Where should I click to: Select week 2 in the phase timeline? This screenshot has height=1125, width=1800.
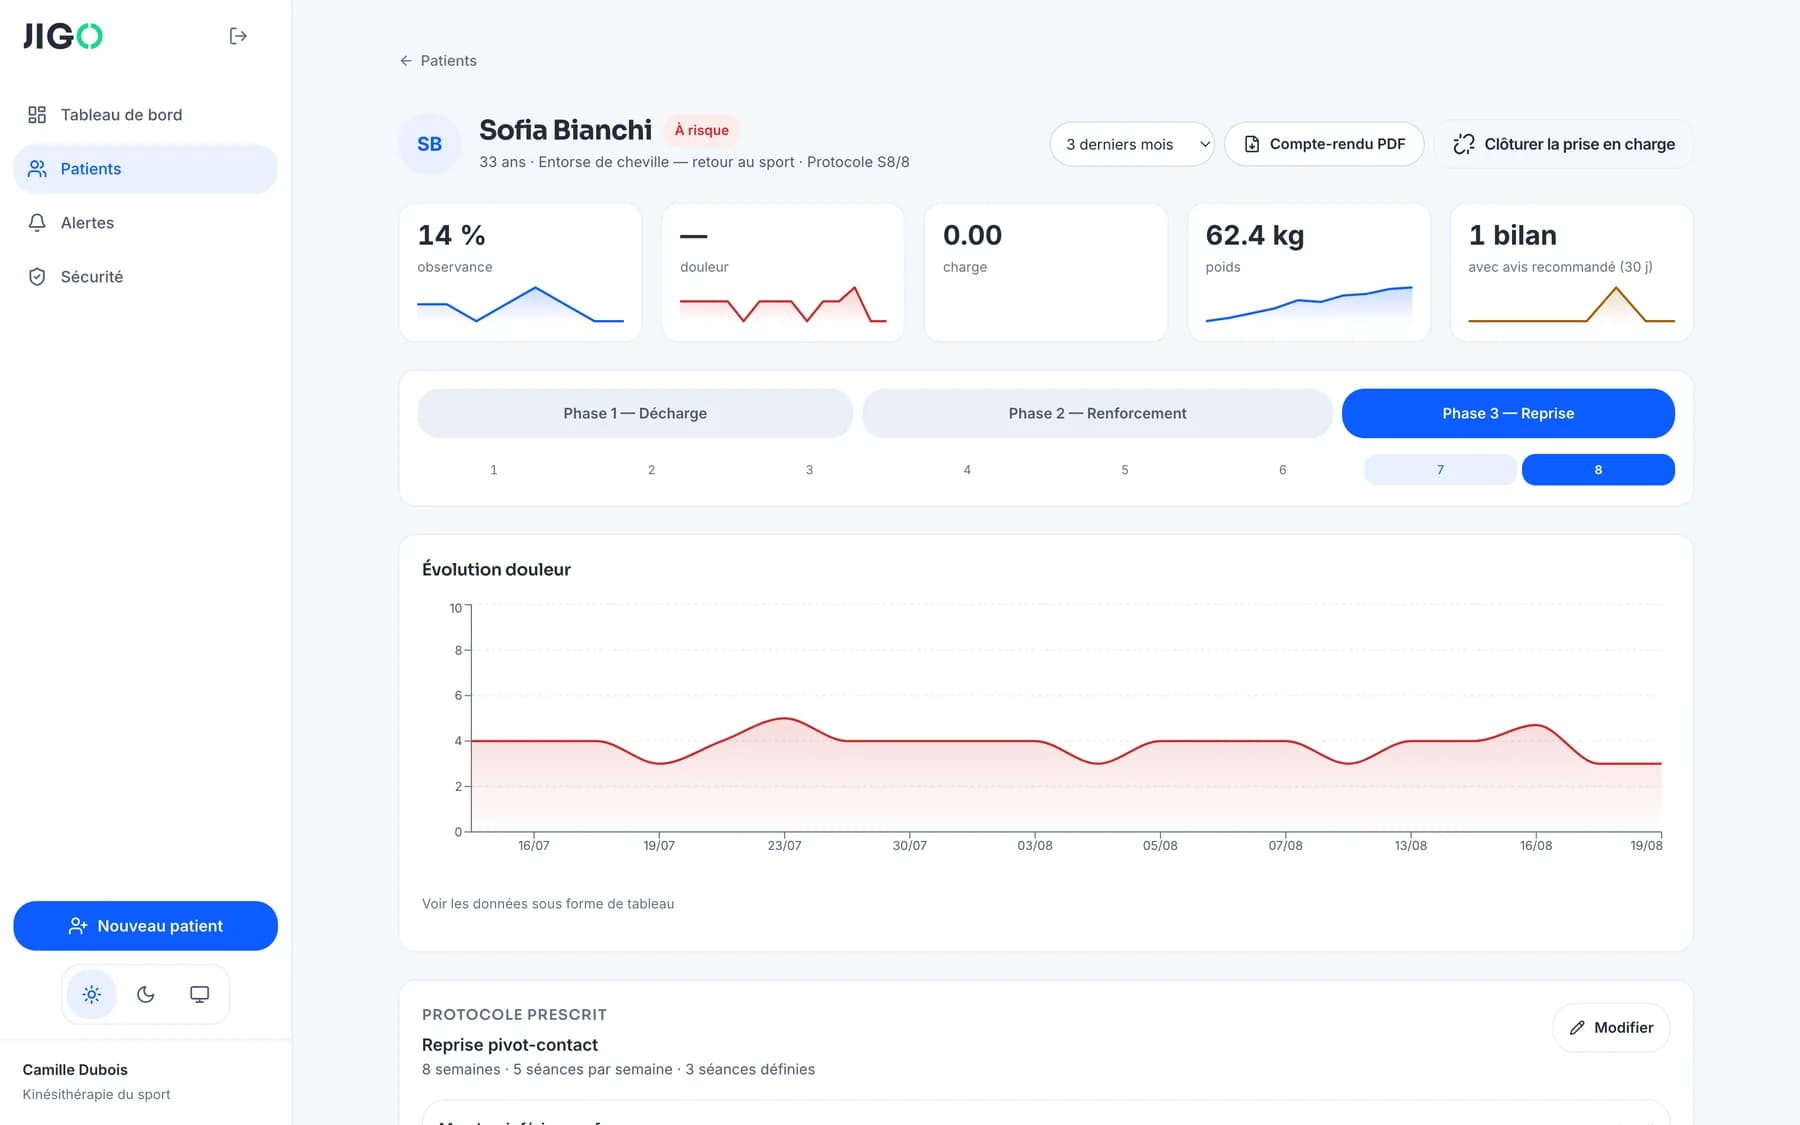click(651, 470)
